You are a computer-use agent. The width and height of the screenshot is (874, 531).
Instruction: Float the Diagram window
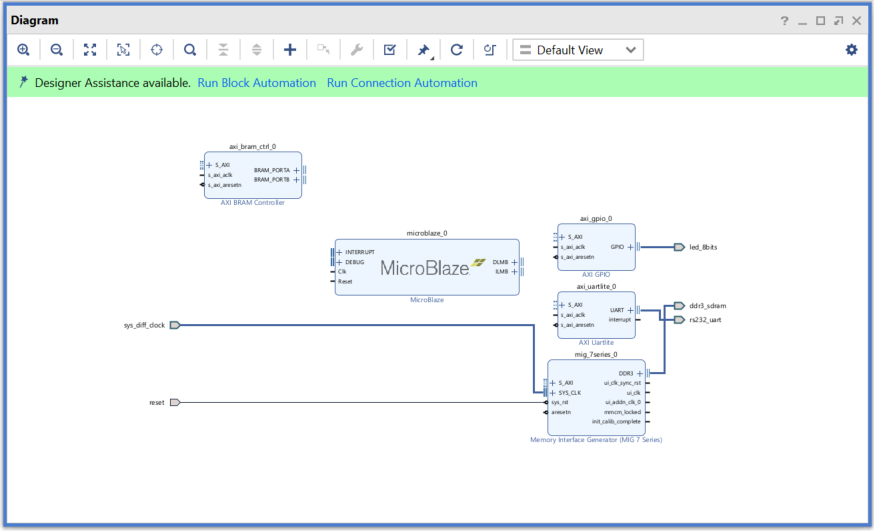point(838,21)
